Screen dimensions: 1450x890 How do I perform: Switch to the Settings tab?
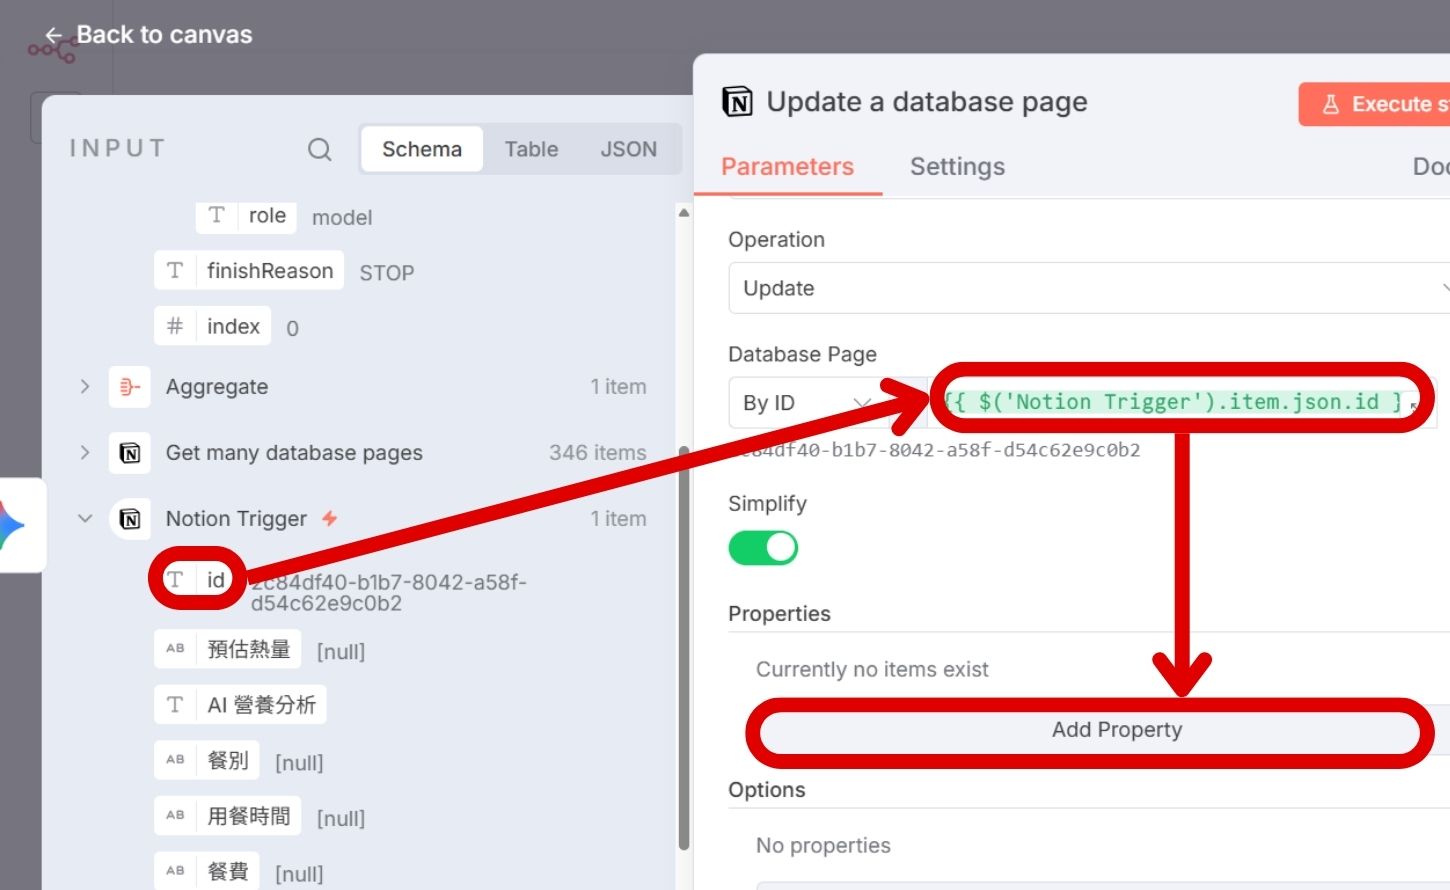pyautogui.click(x=957, y=167)
